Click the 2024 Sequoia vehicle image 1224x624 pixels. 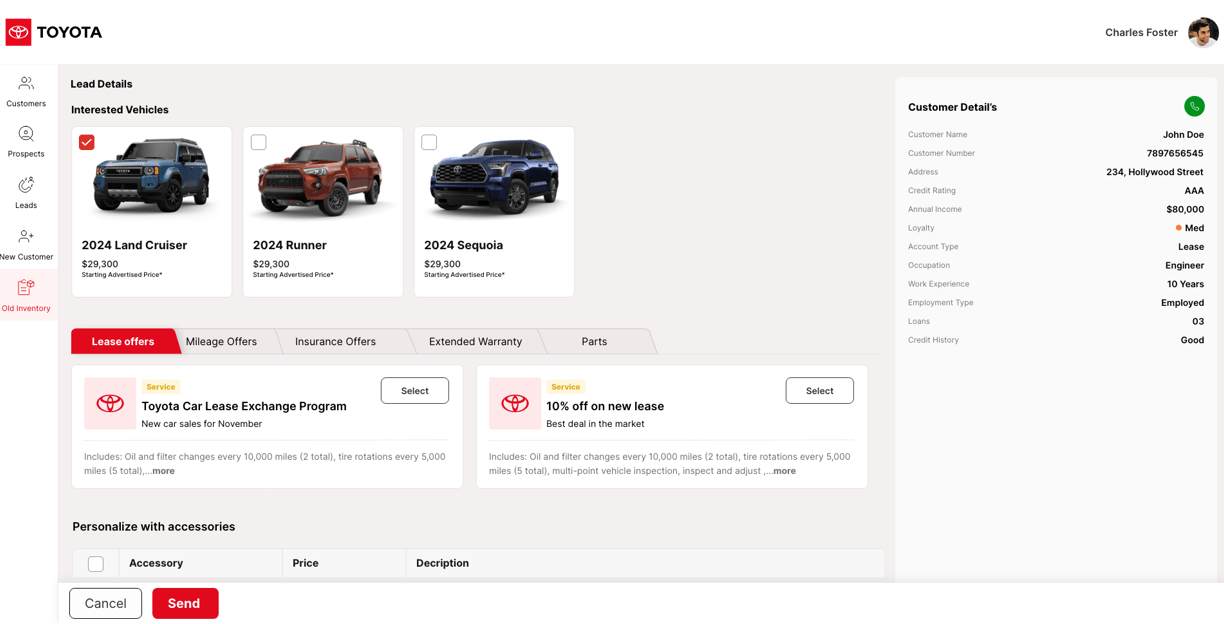click(x=494, y=178)
